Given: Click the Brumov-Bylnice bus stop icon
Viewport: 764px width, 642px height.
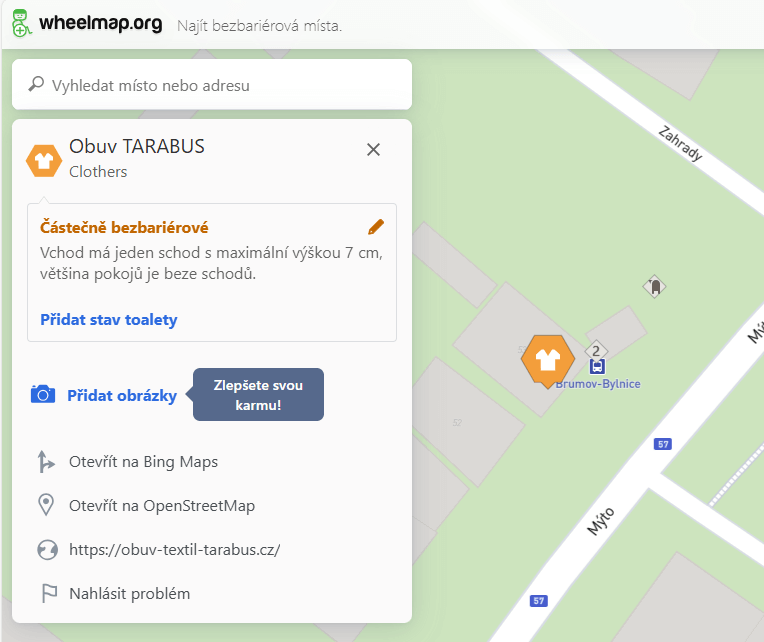Looking at the screenshot, I should tap(597, 367).
